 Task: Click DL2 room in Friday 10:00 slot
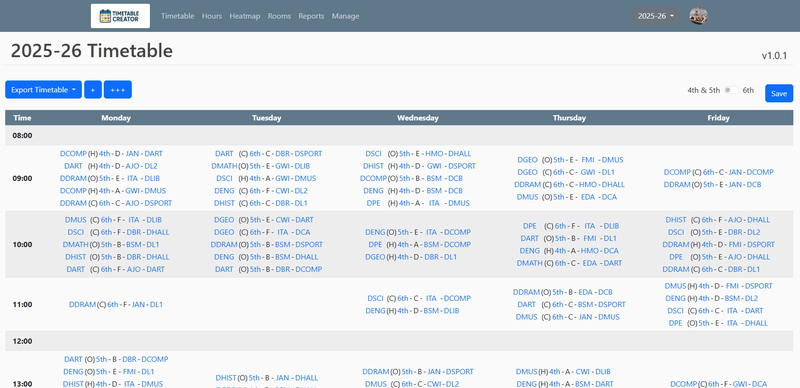pyautogui.click(x=754, y=232)
